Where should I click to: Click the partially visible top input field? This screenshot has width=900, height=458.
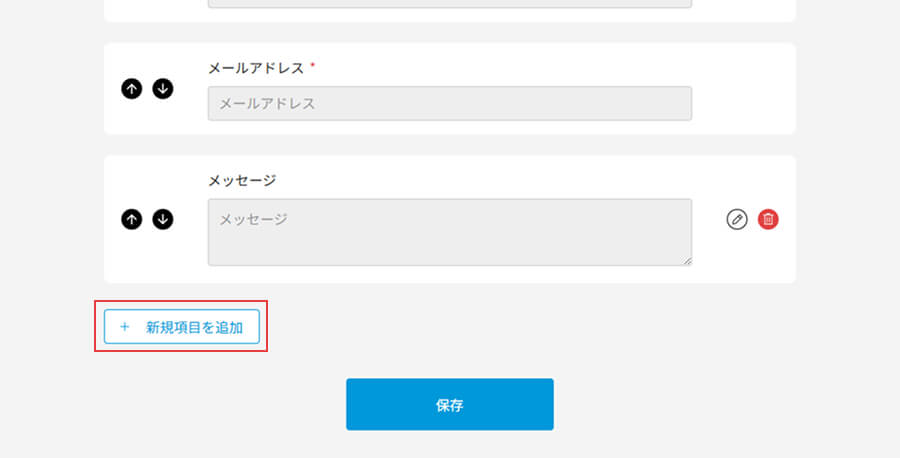coord(449,3)
